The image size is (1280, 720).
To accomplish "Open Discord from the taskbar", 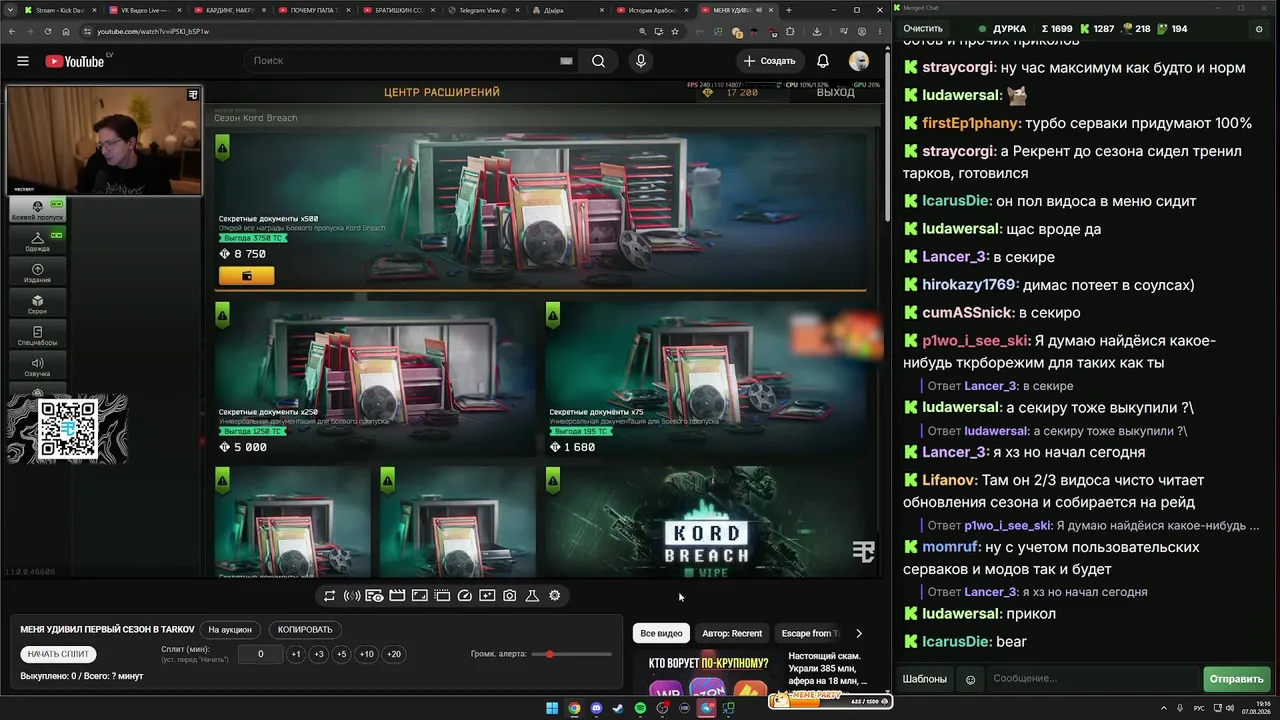I will click(596, 708).
